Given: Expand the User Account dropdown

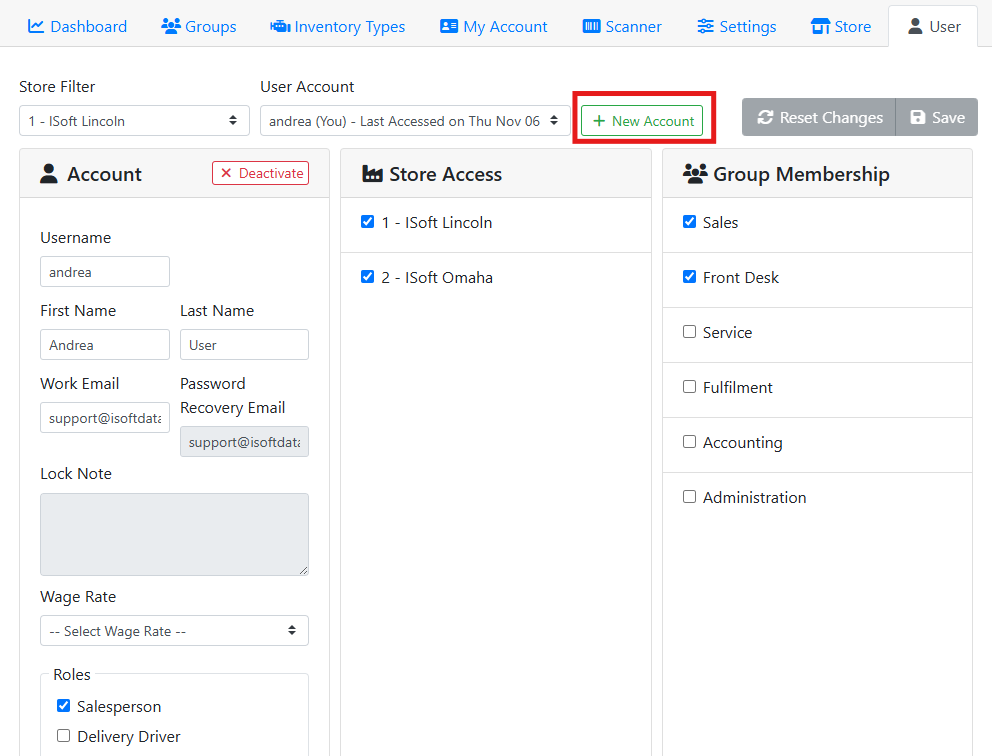Looking at the screenshot, I should [414, 121].
